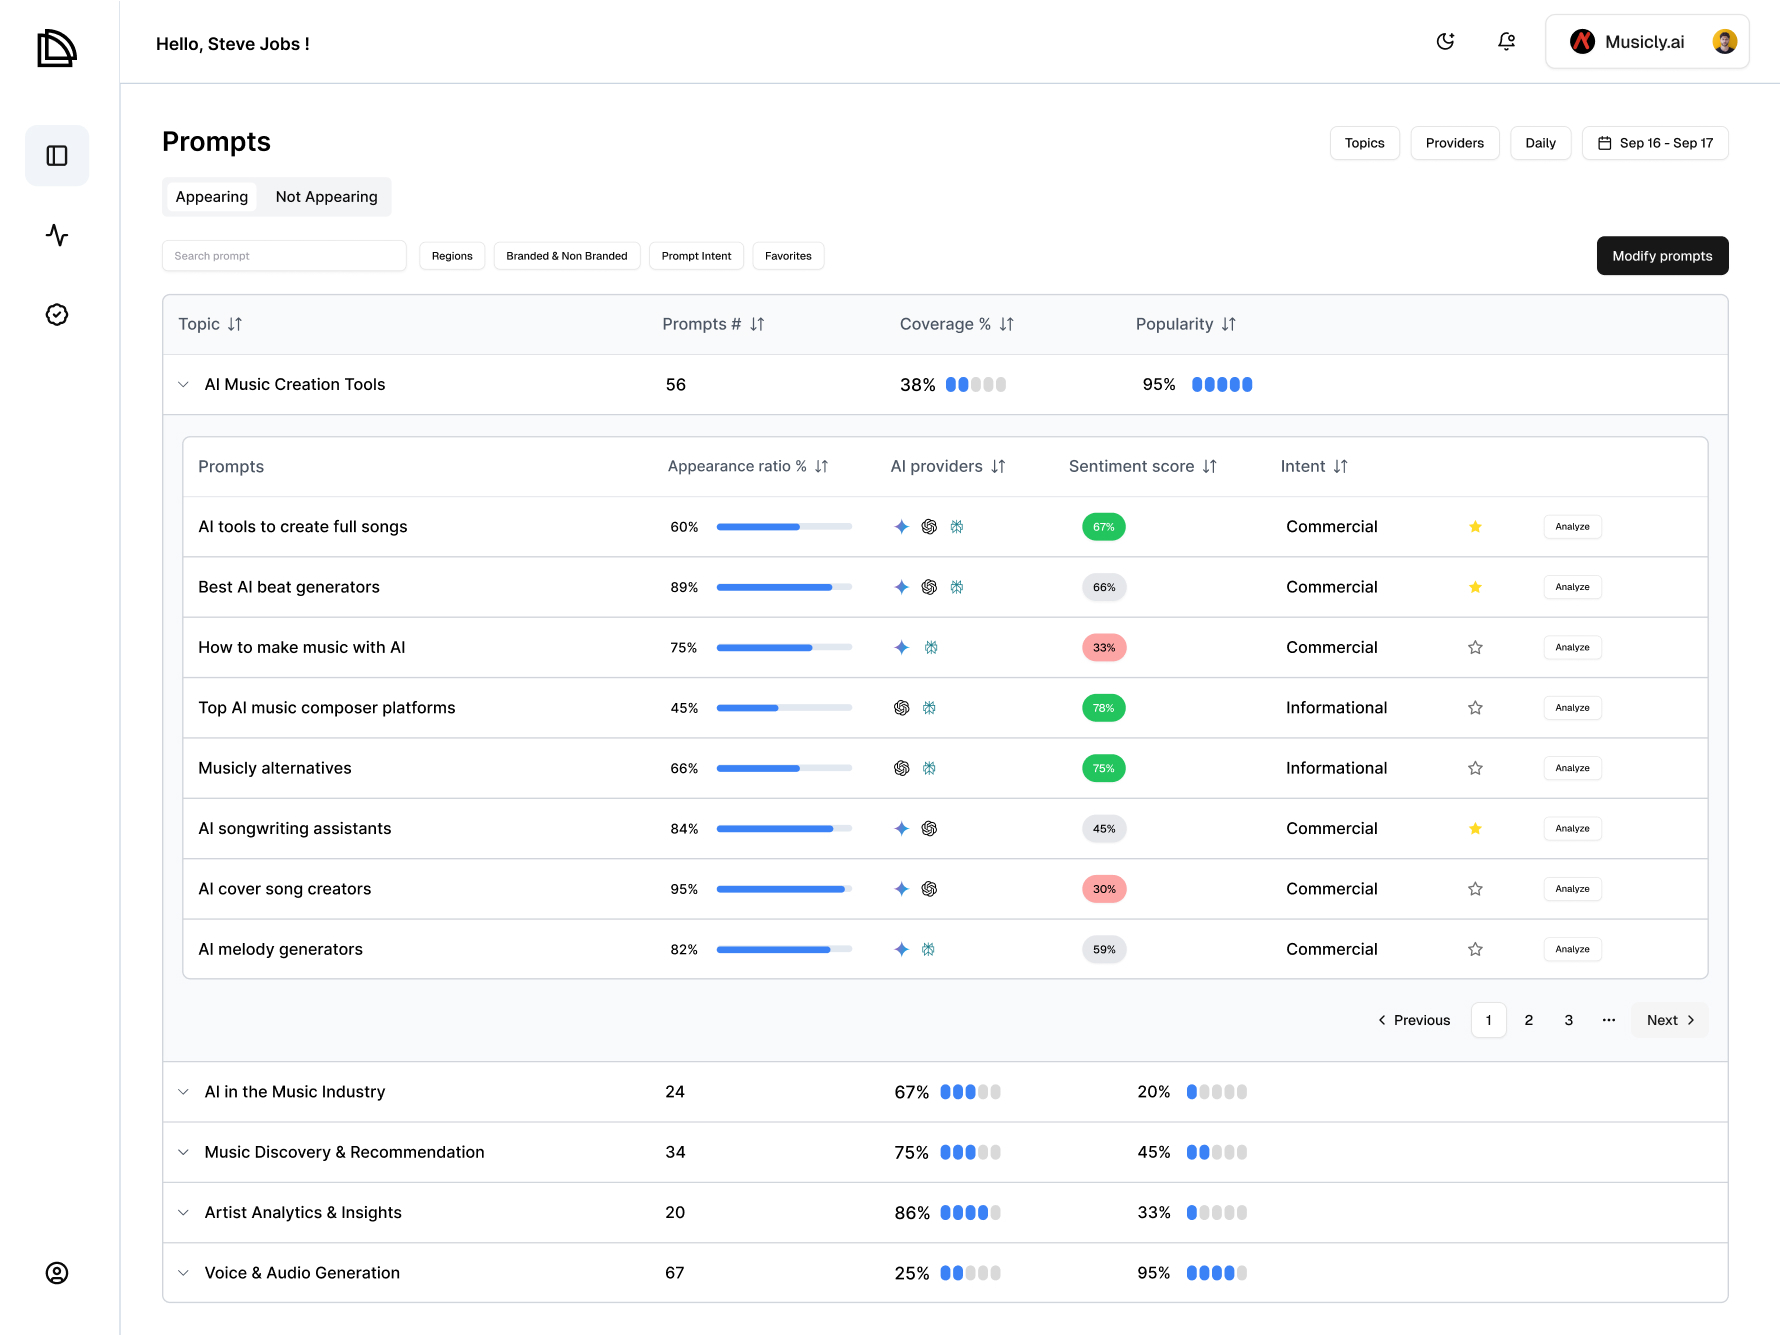
Task: Star the 'AI melody generators' prompt
Action: tap(1475, 949)
